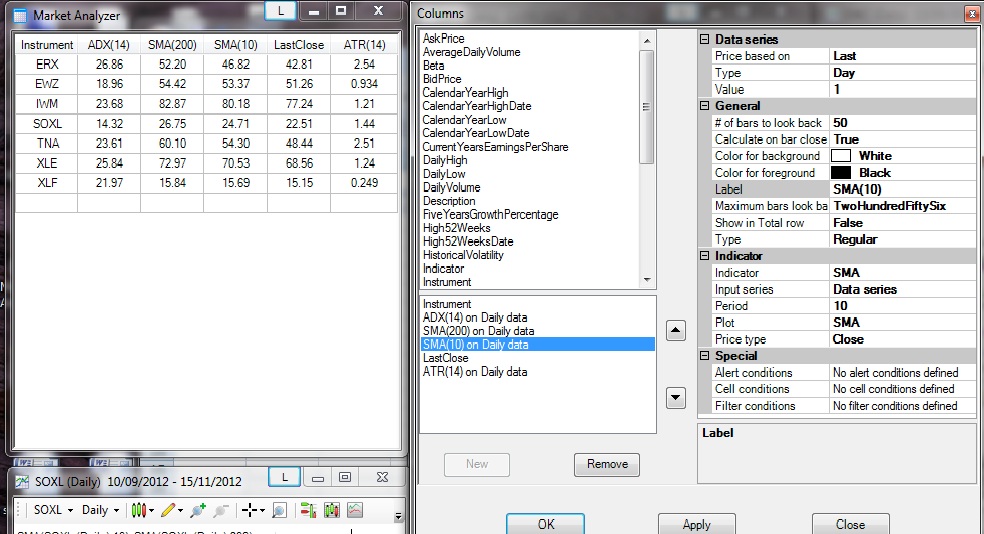Viewport: 984px width, 534px height.
Task: Click the ATR(14) column header in Market Analyzer
Action: tap(364, 45)
